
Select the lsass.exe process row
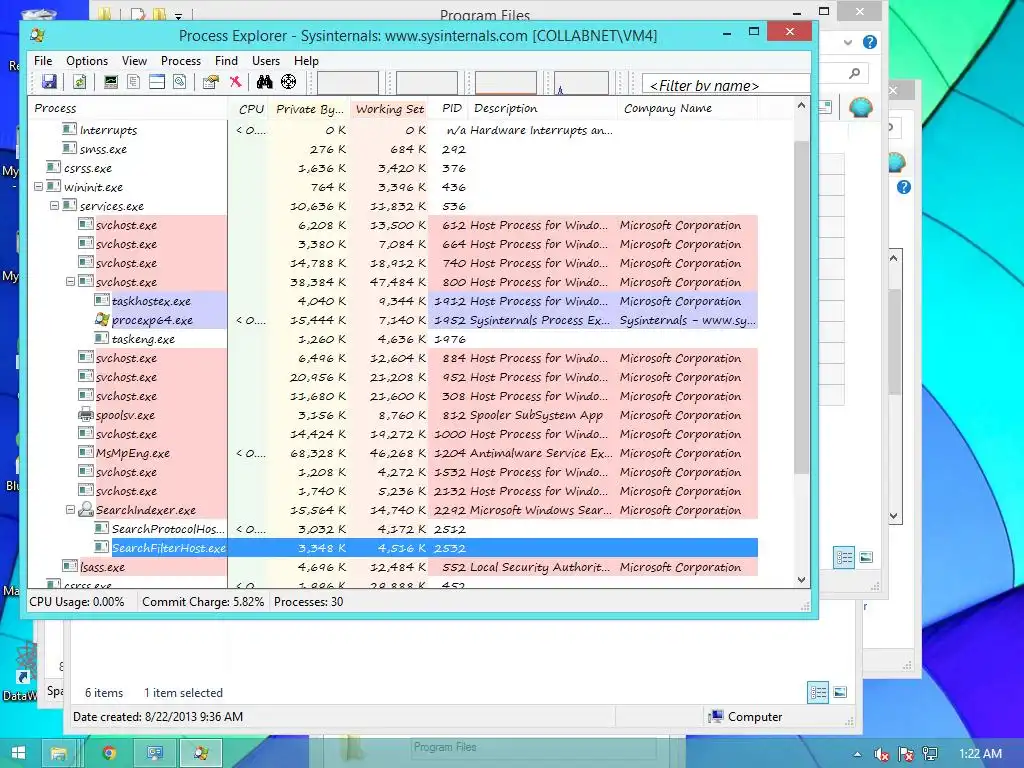tap(393, 567)
